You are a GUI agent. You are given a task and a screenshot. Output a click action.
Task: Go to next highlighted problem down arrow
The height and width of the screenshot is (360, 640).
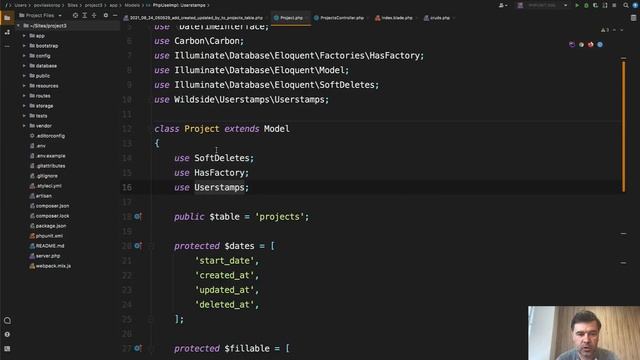622,30
